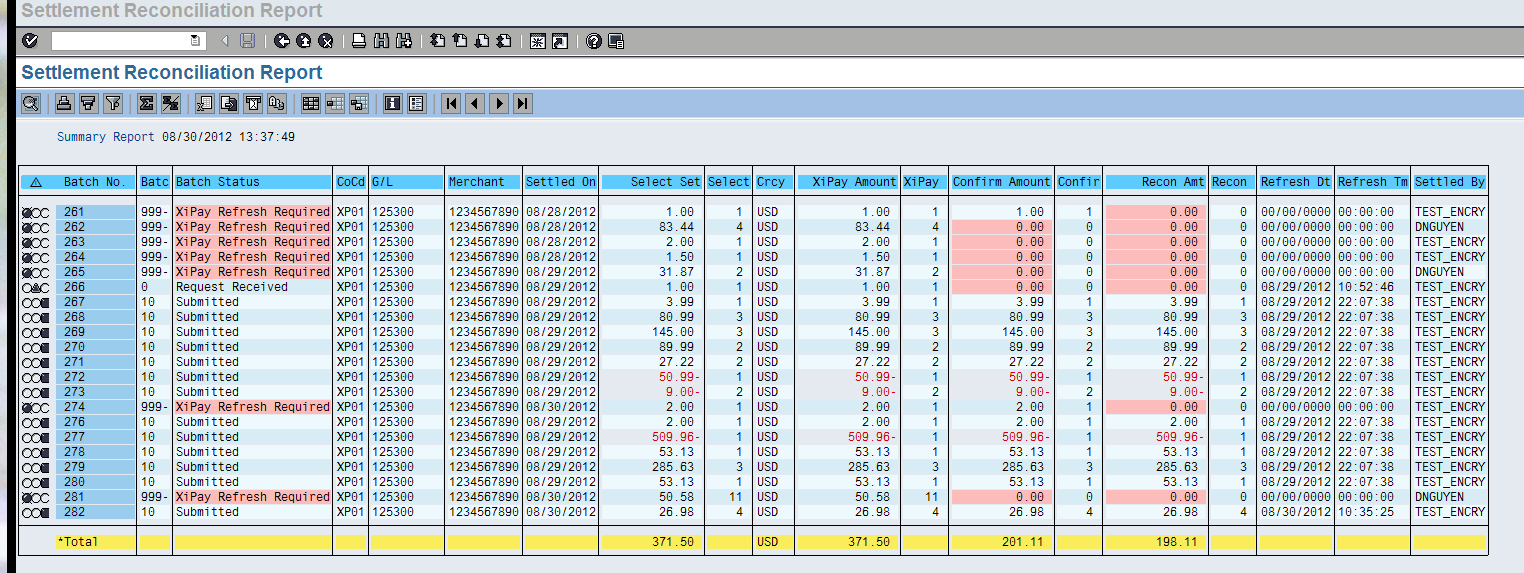1524x573 pixels.
Task: Click the Save diskette icon
Action: (248, 41)
